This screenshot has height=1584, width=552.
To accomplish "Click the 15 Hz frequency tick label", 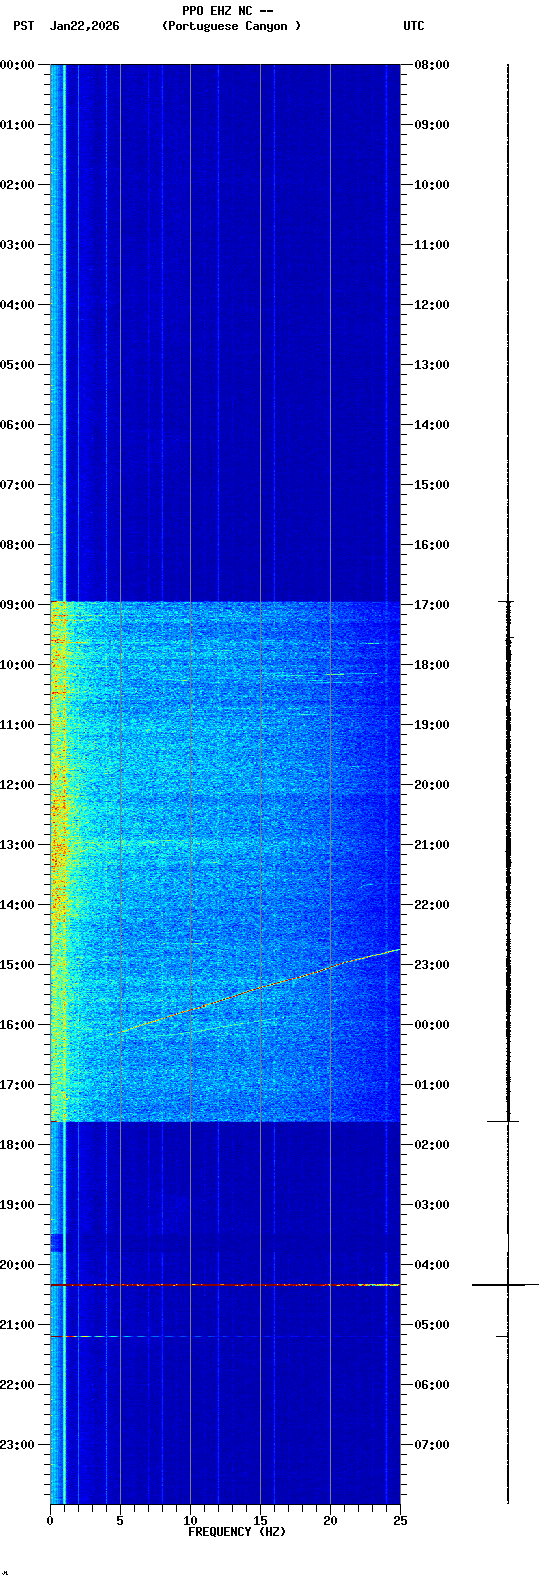I will click(x=260, y=1521).
